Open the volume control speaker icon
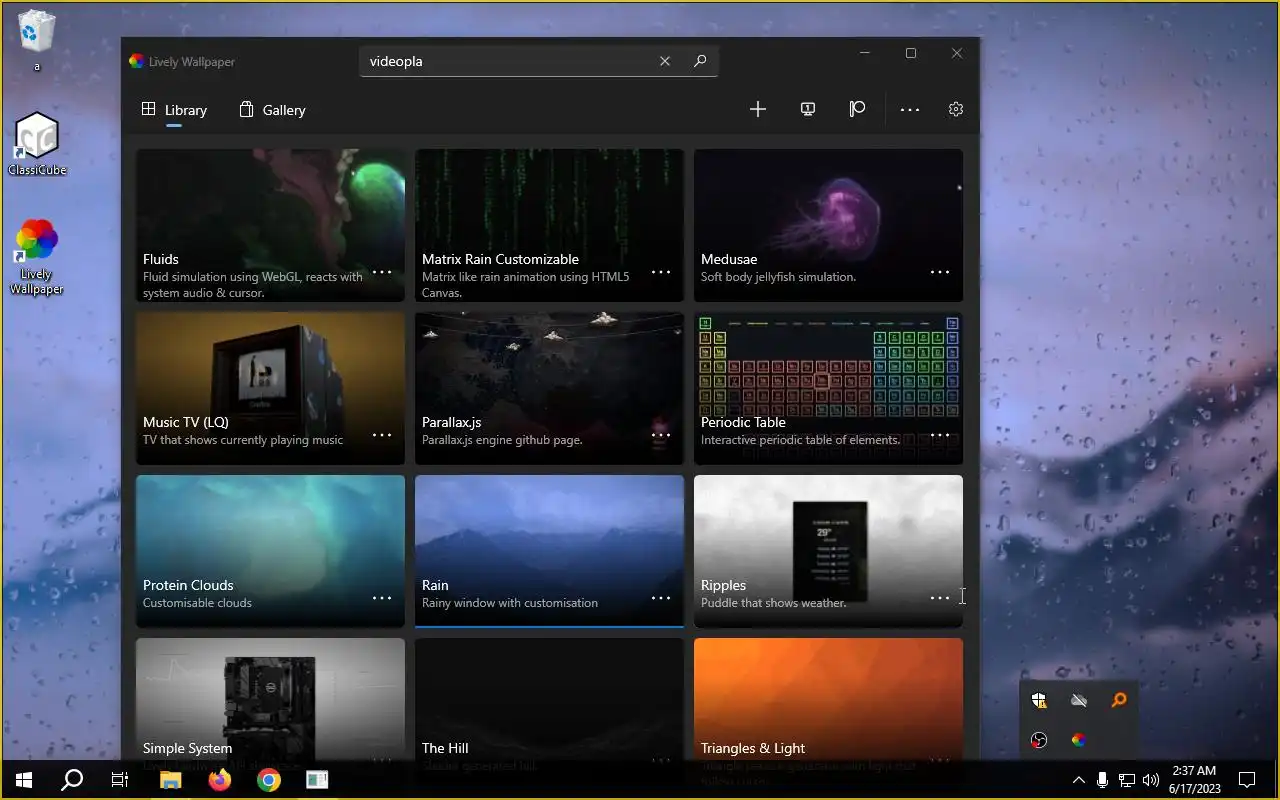The image size is (1280, 800). [1151, 780]
